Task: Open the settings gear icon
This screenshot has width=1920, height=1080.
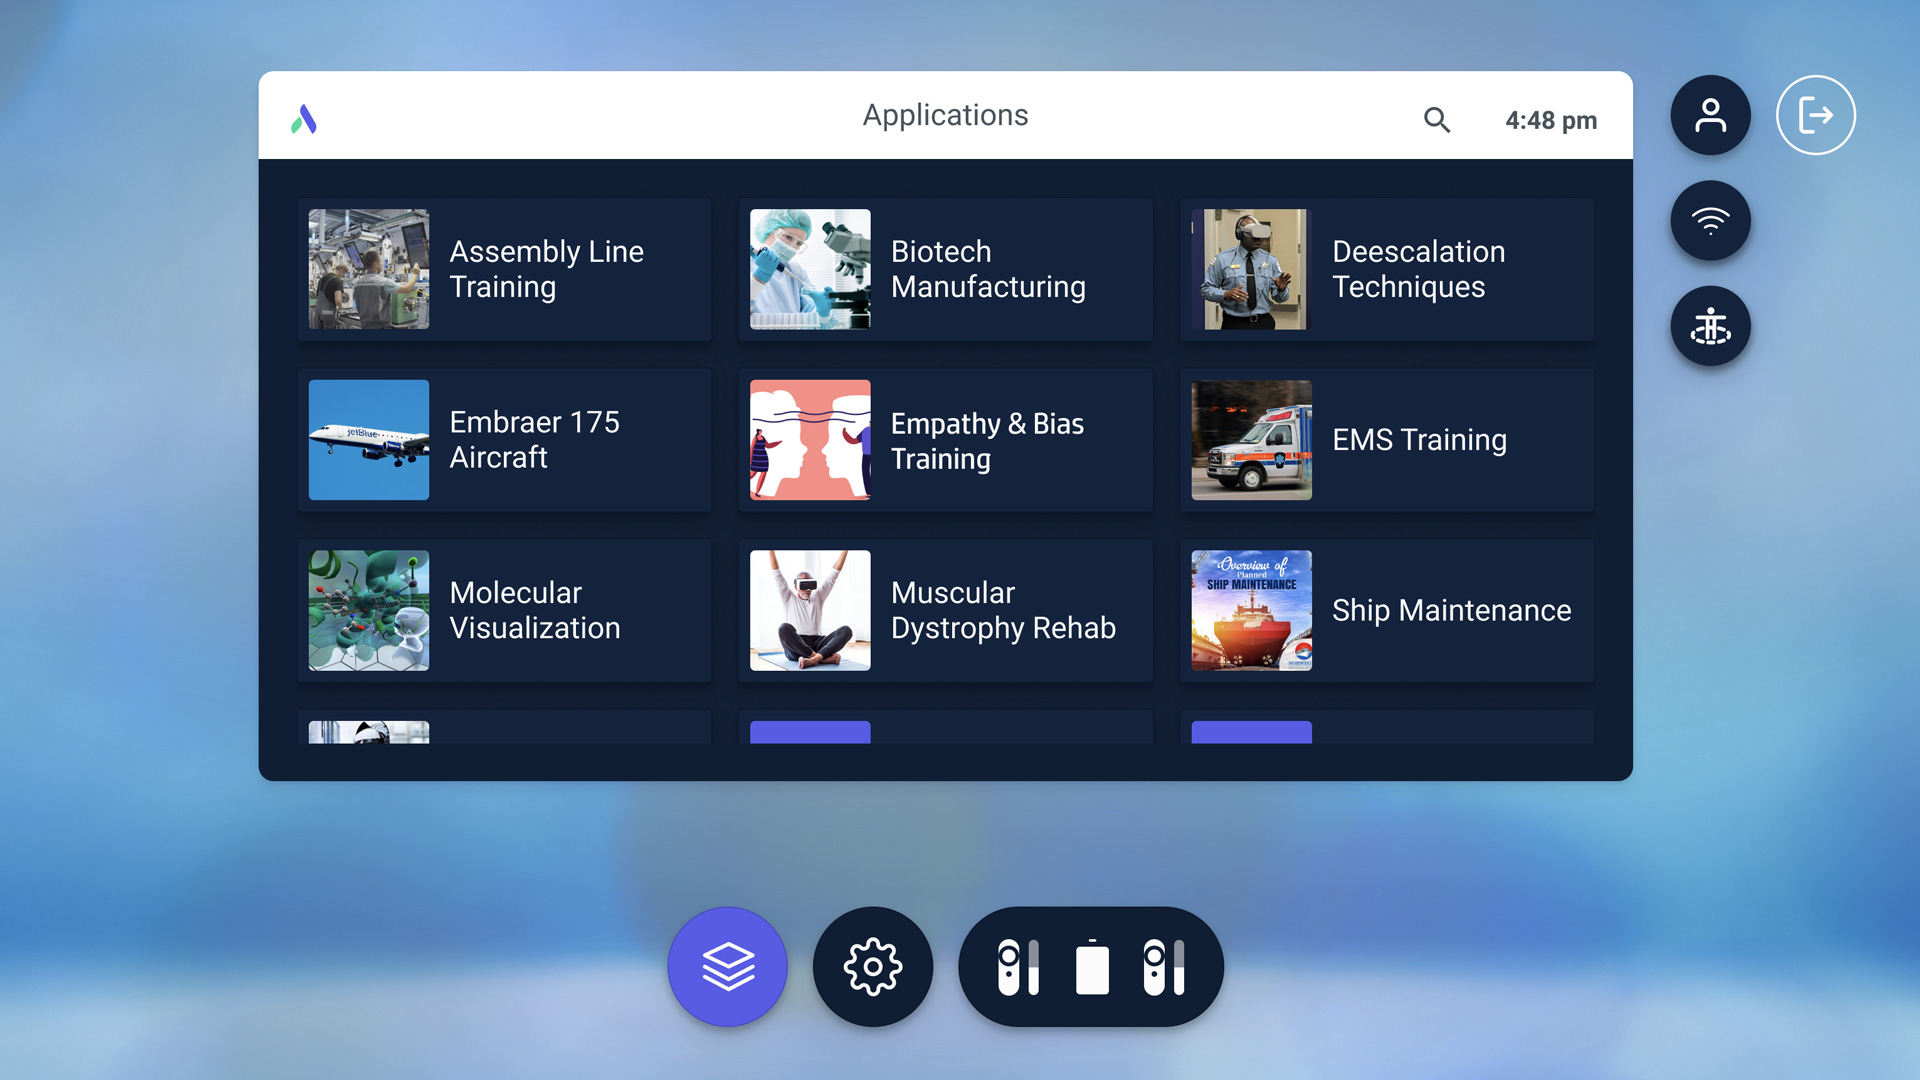Action: click(872, 967)
